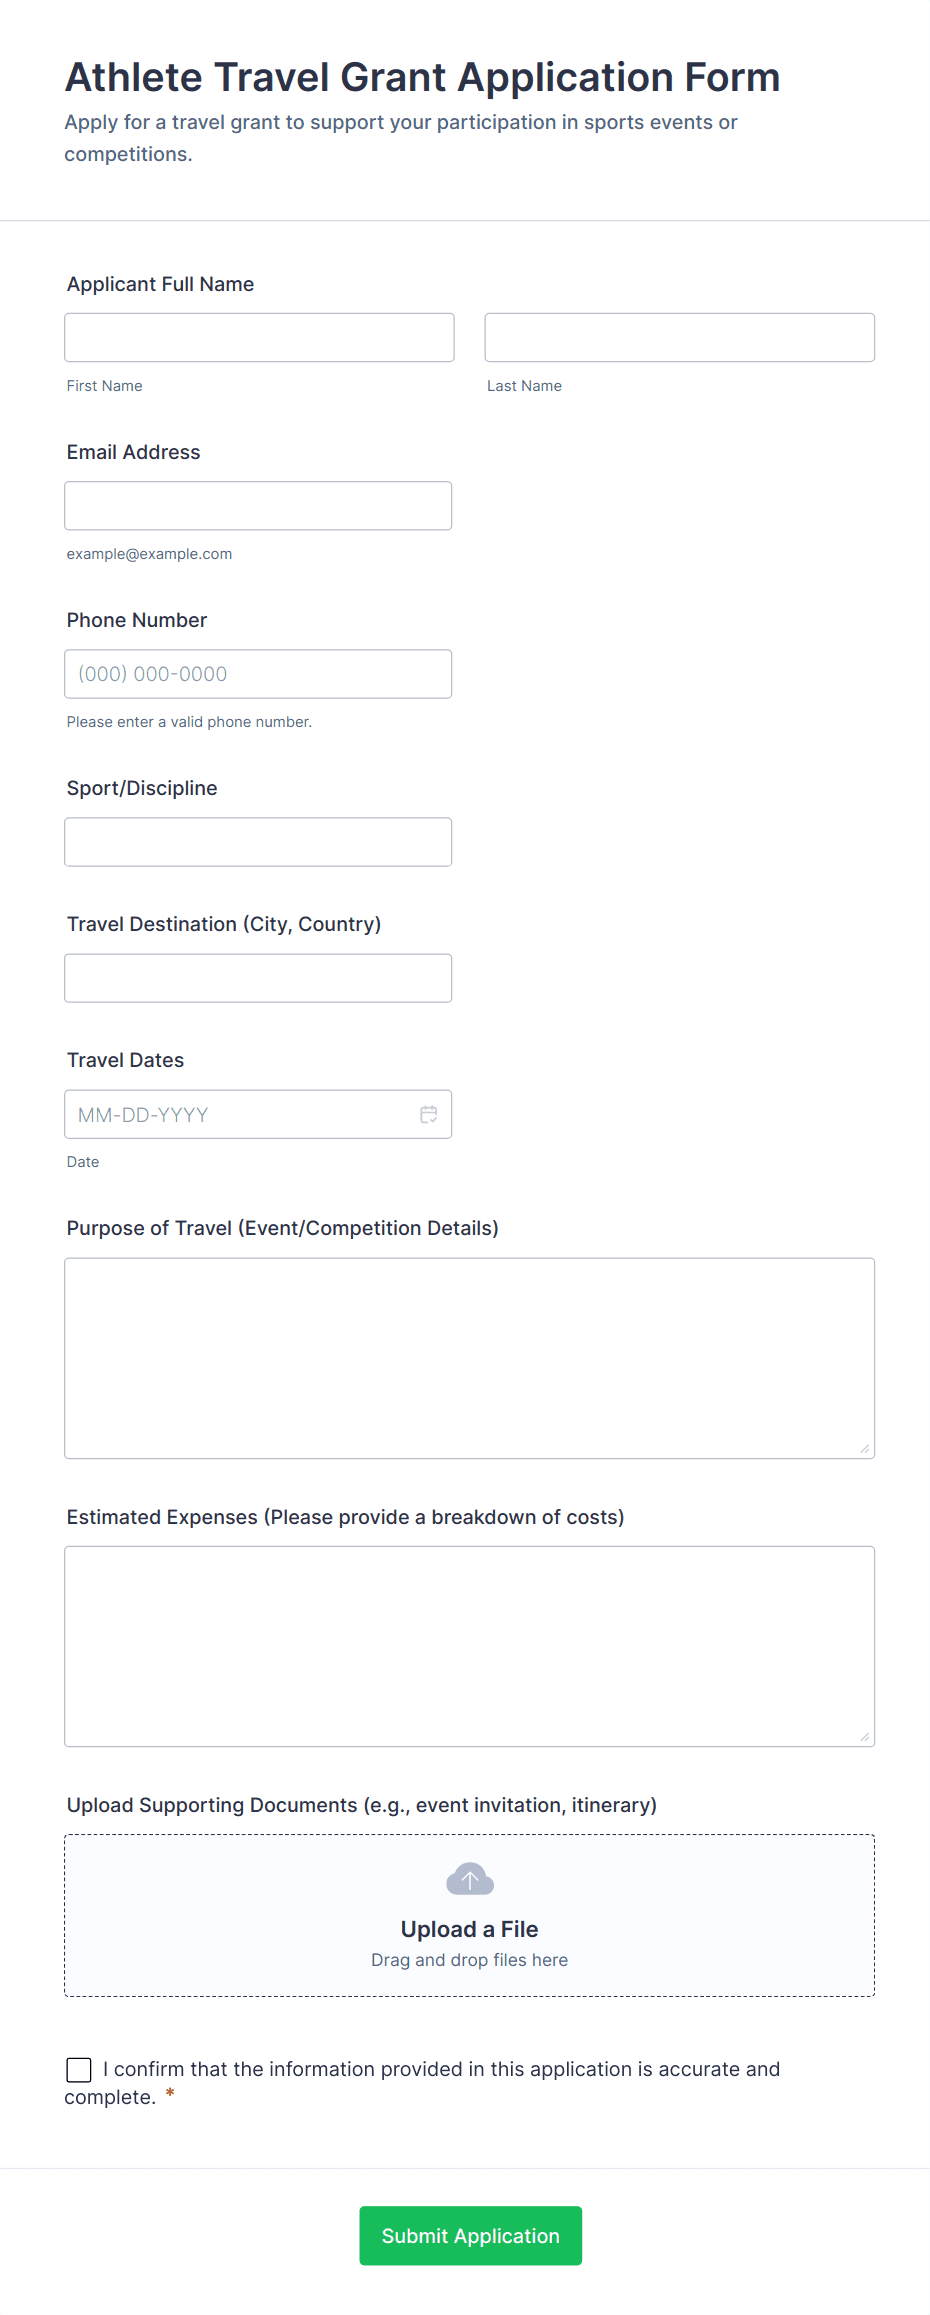930x2315 pixels.
Task: Open the calendar date picker icon
Action: pos(429,1114)
